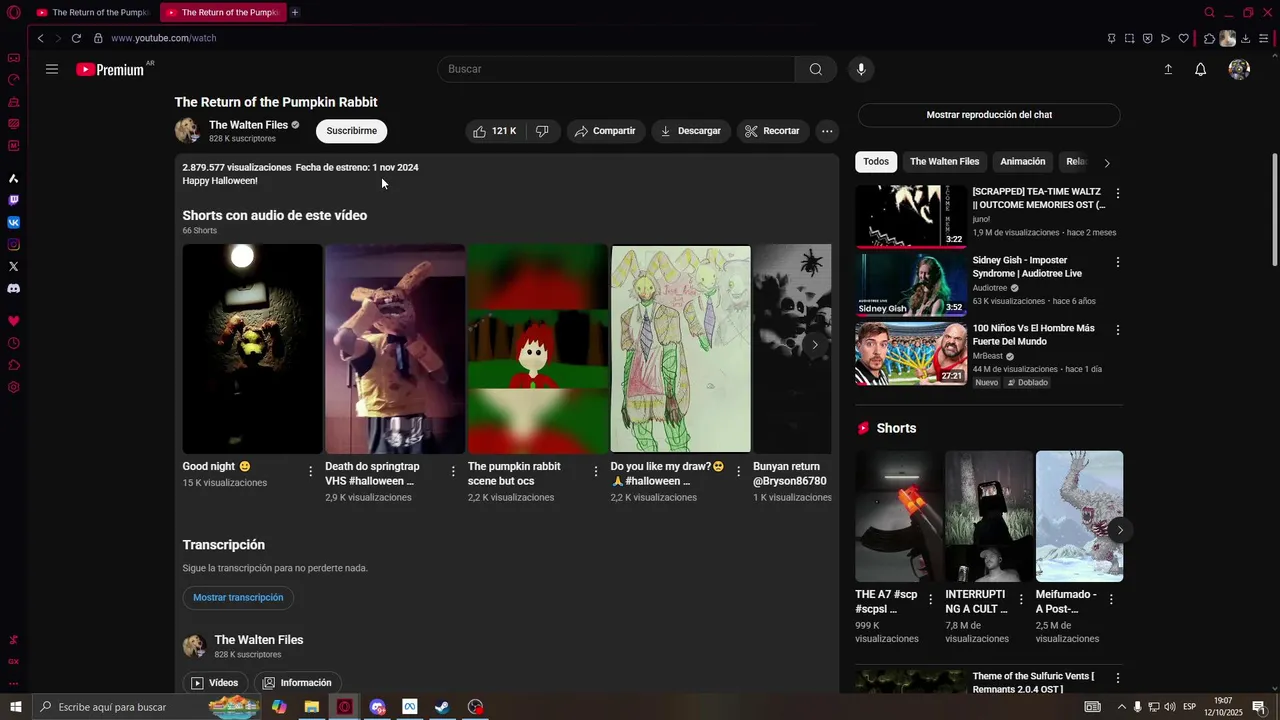Click the Descargar download button
The image size is (1280, 720).
(x=690, y=131)
